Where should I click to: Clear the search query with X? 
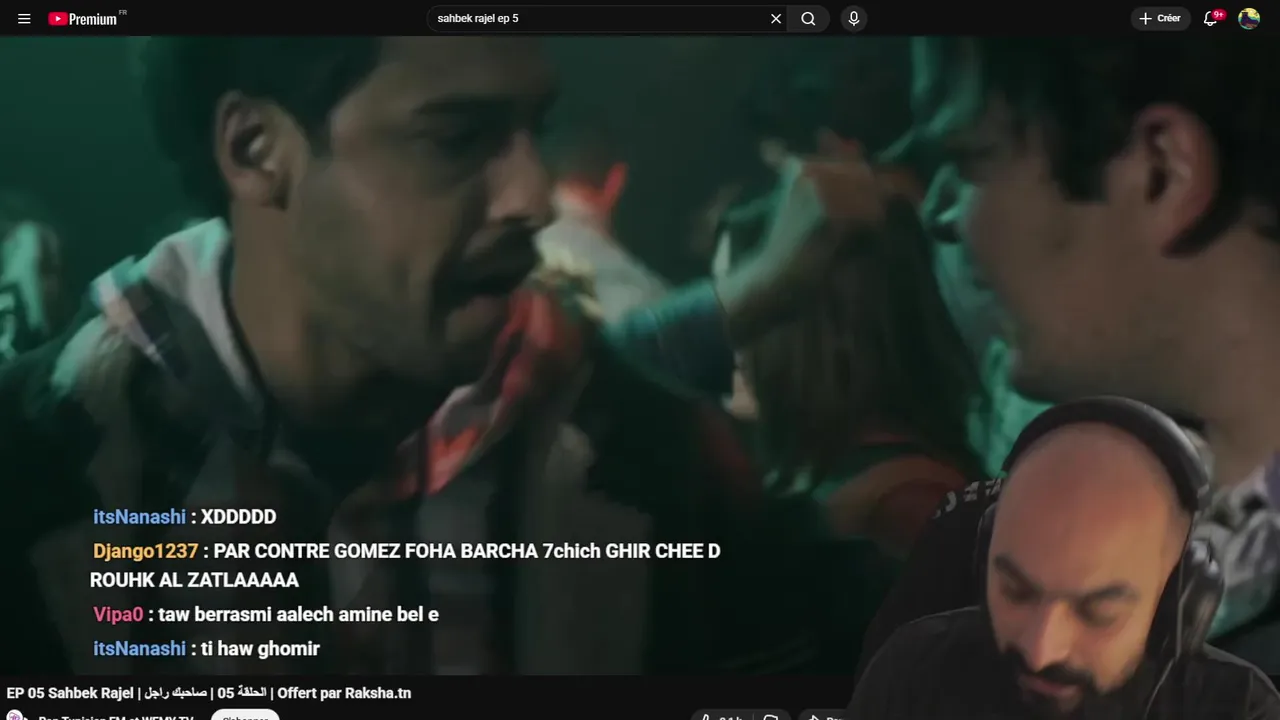776,18
